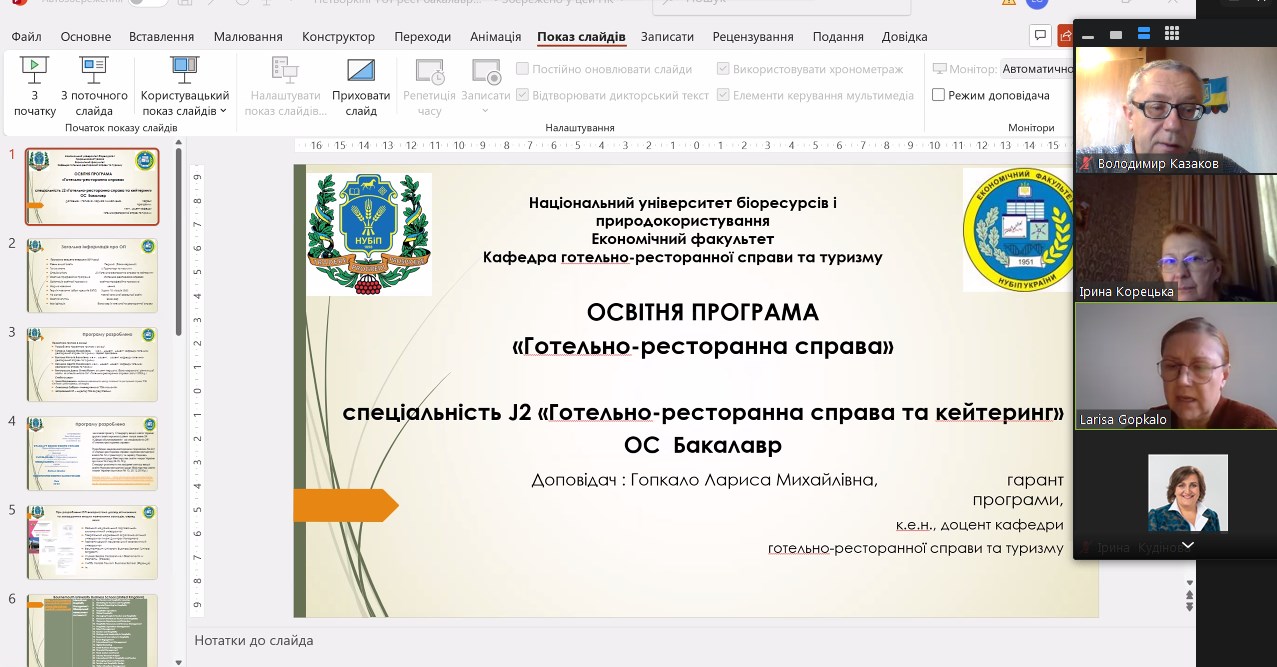Toggle Постійно оновлювати слайди checkbox
Image resolution: width=1277 pixels, height=667 pixels.
(522, 69)
